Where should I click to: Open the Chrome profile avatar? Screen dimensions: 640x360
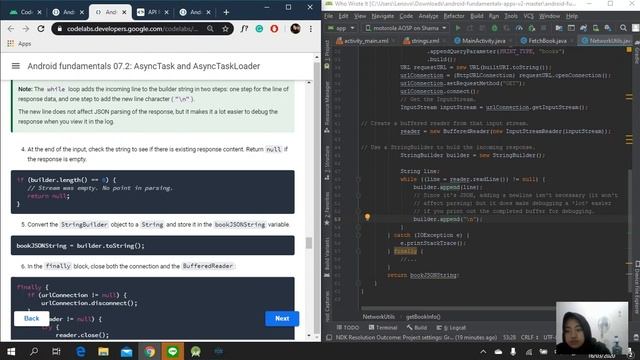296,29
